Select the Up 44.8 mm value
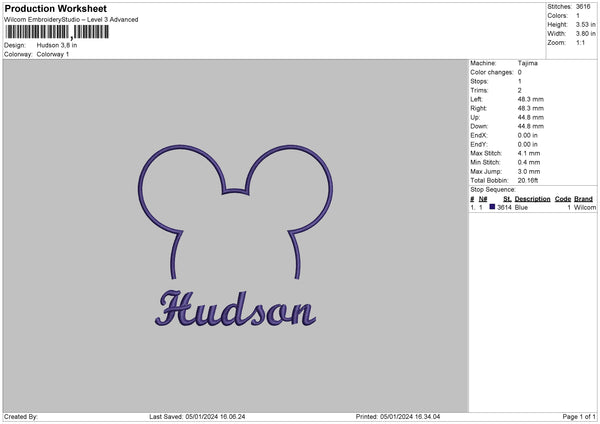The image size is (600, 424). coord(531,117)
